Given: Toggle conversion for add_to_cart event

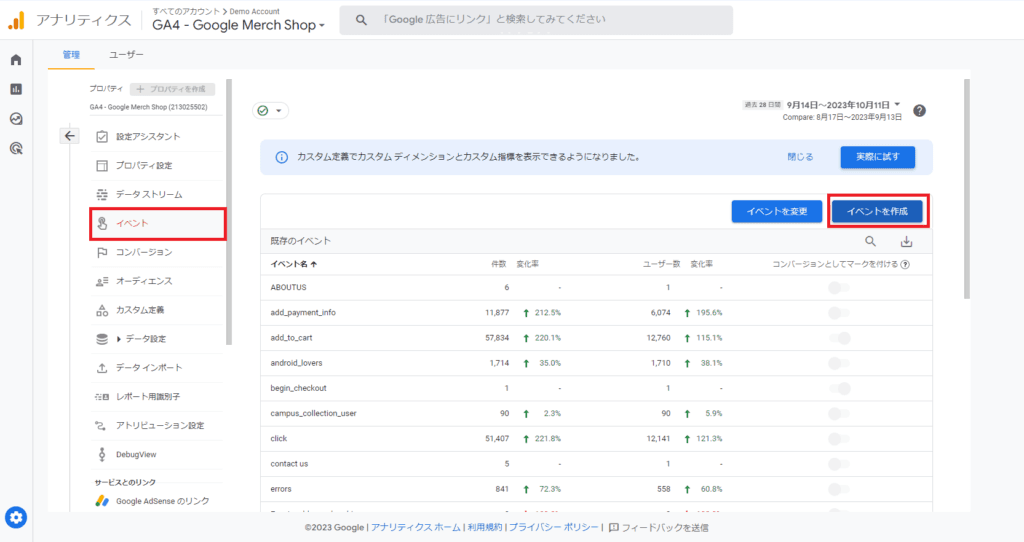Looking at the screenshot, I should pyautogui.click(x=839, y=338).
